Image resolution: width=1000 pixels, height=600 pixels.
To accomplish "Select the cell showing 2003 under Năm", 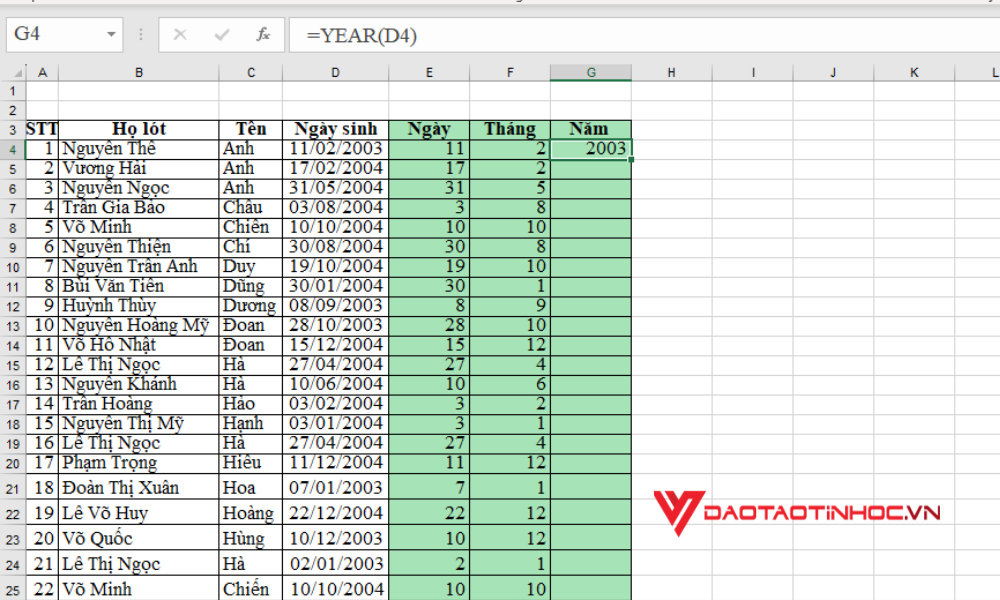I will click(x=591, y=147).
